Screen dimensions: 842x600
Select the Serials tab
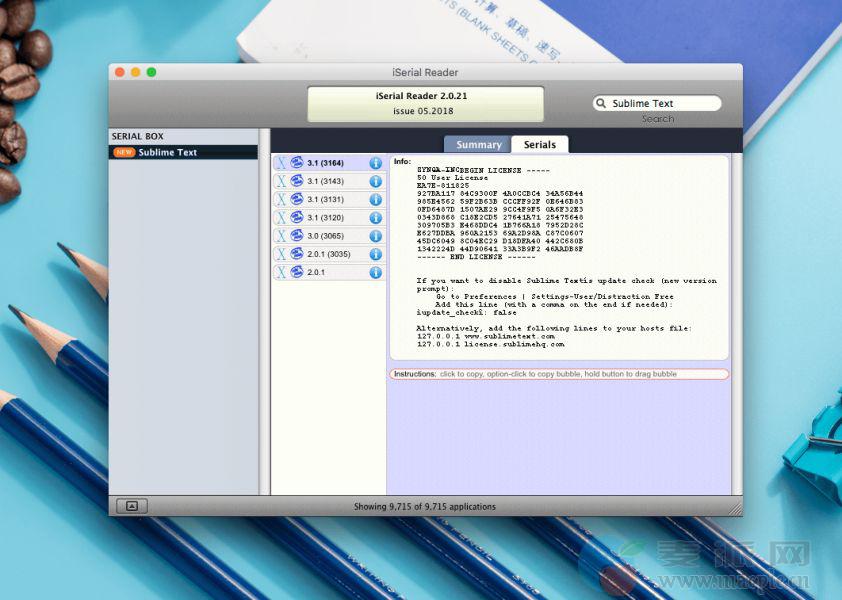click(x=540, y=145)
